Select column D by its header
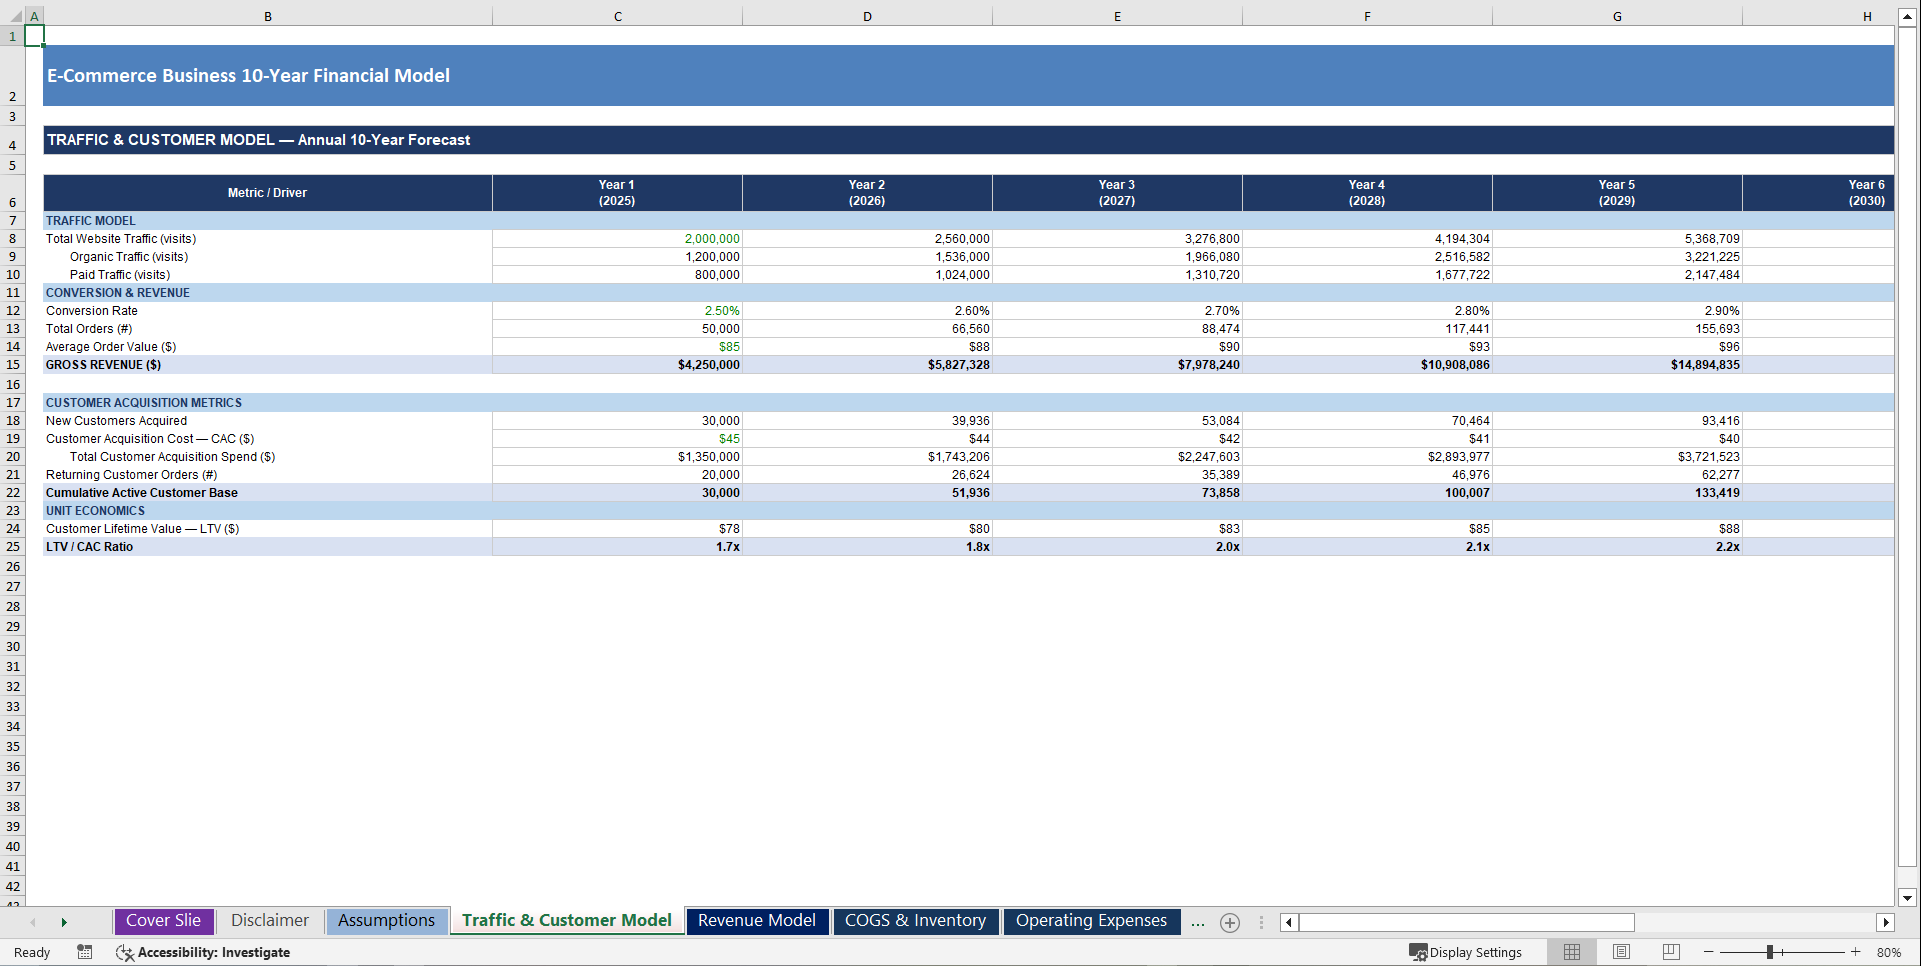This screenshot has width=1921, height=966. (x=867, y=15)
